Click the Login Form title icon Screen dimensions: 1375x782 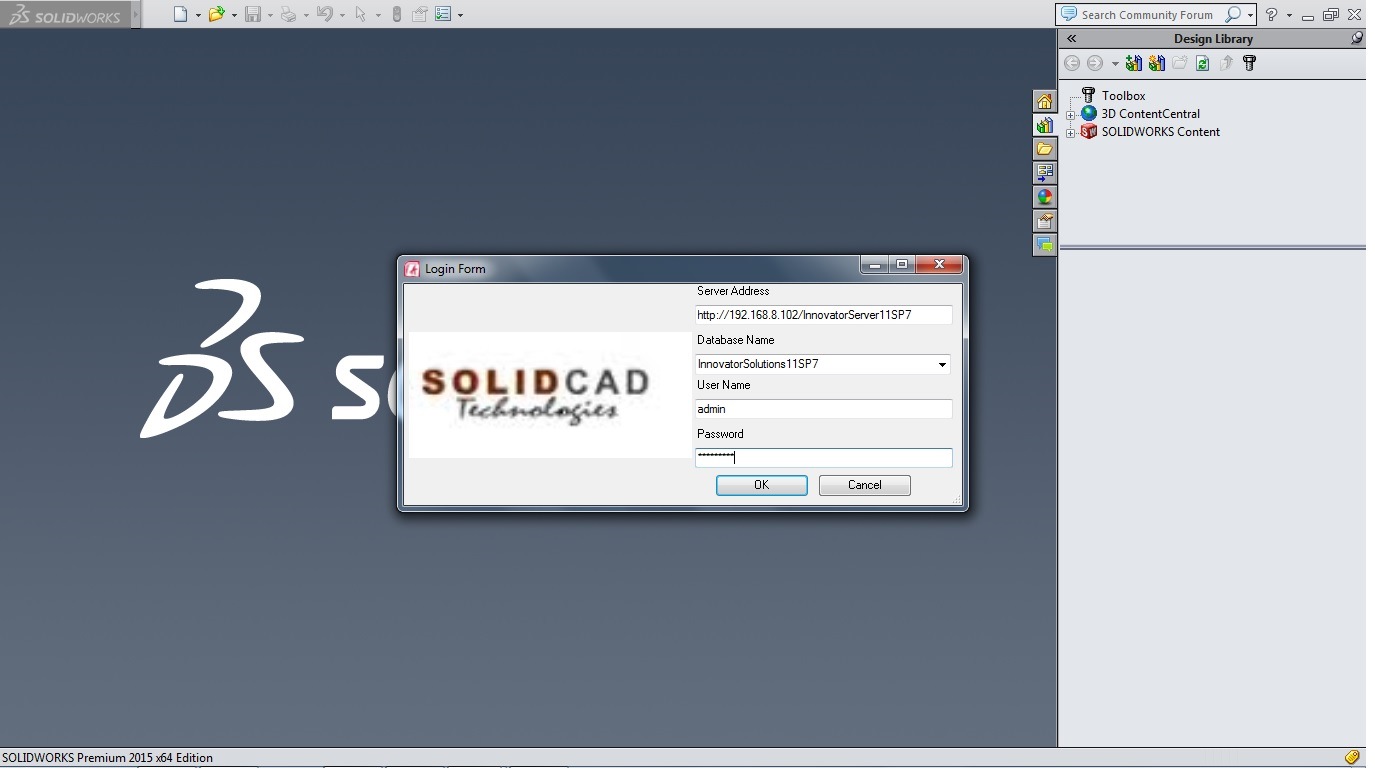click(411, 268)
